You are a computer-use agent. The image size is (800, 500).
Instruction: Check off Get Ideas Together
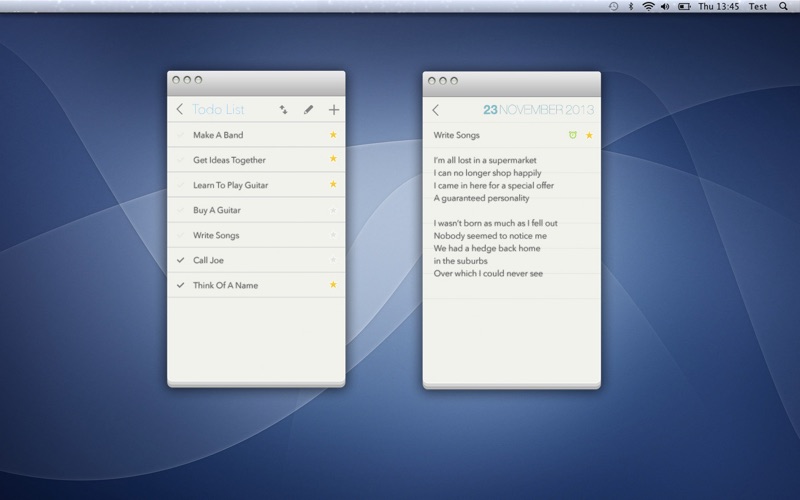(x=180, y=160)
